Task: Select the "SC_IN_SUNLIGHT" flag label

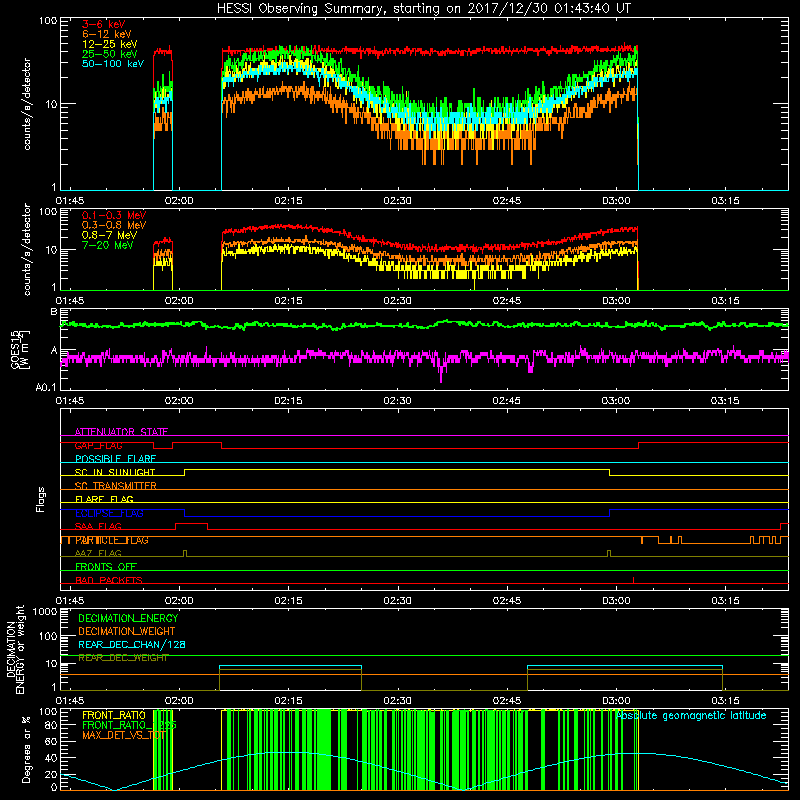Action: tap(115, 472)
